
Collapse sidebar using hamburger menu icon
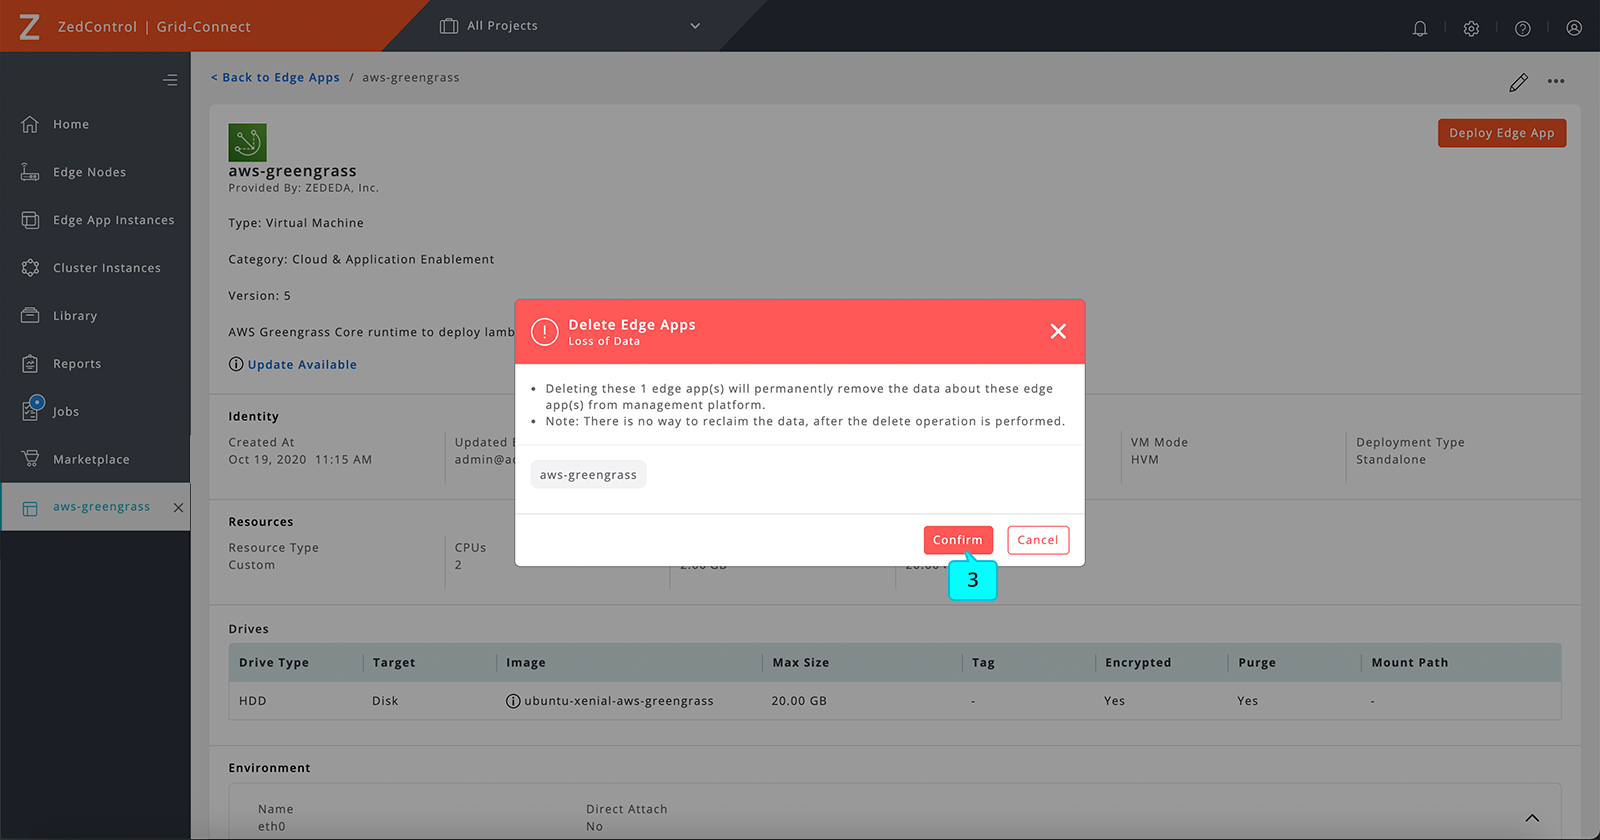pos(170,80)
